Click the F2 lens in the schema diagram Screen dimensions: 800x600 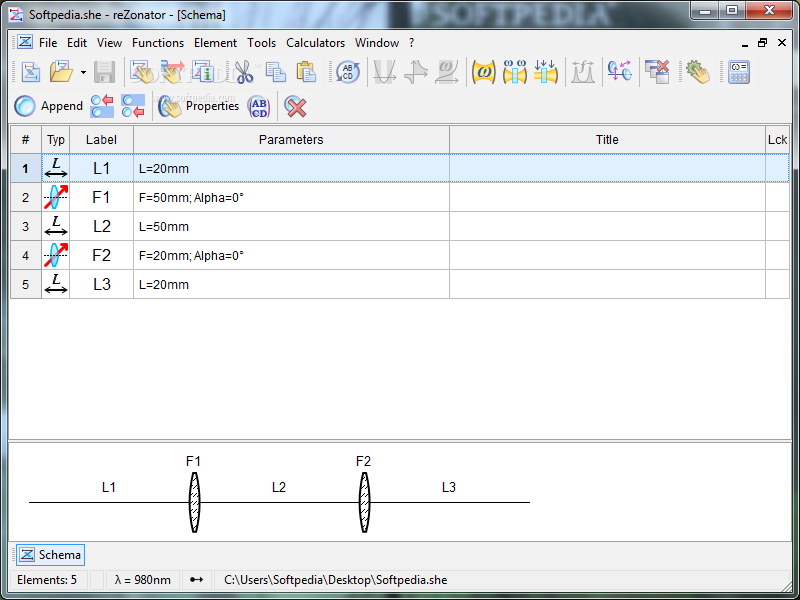click(364, 503)
